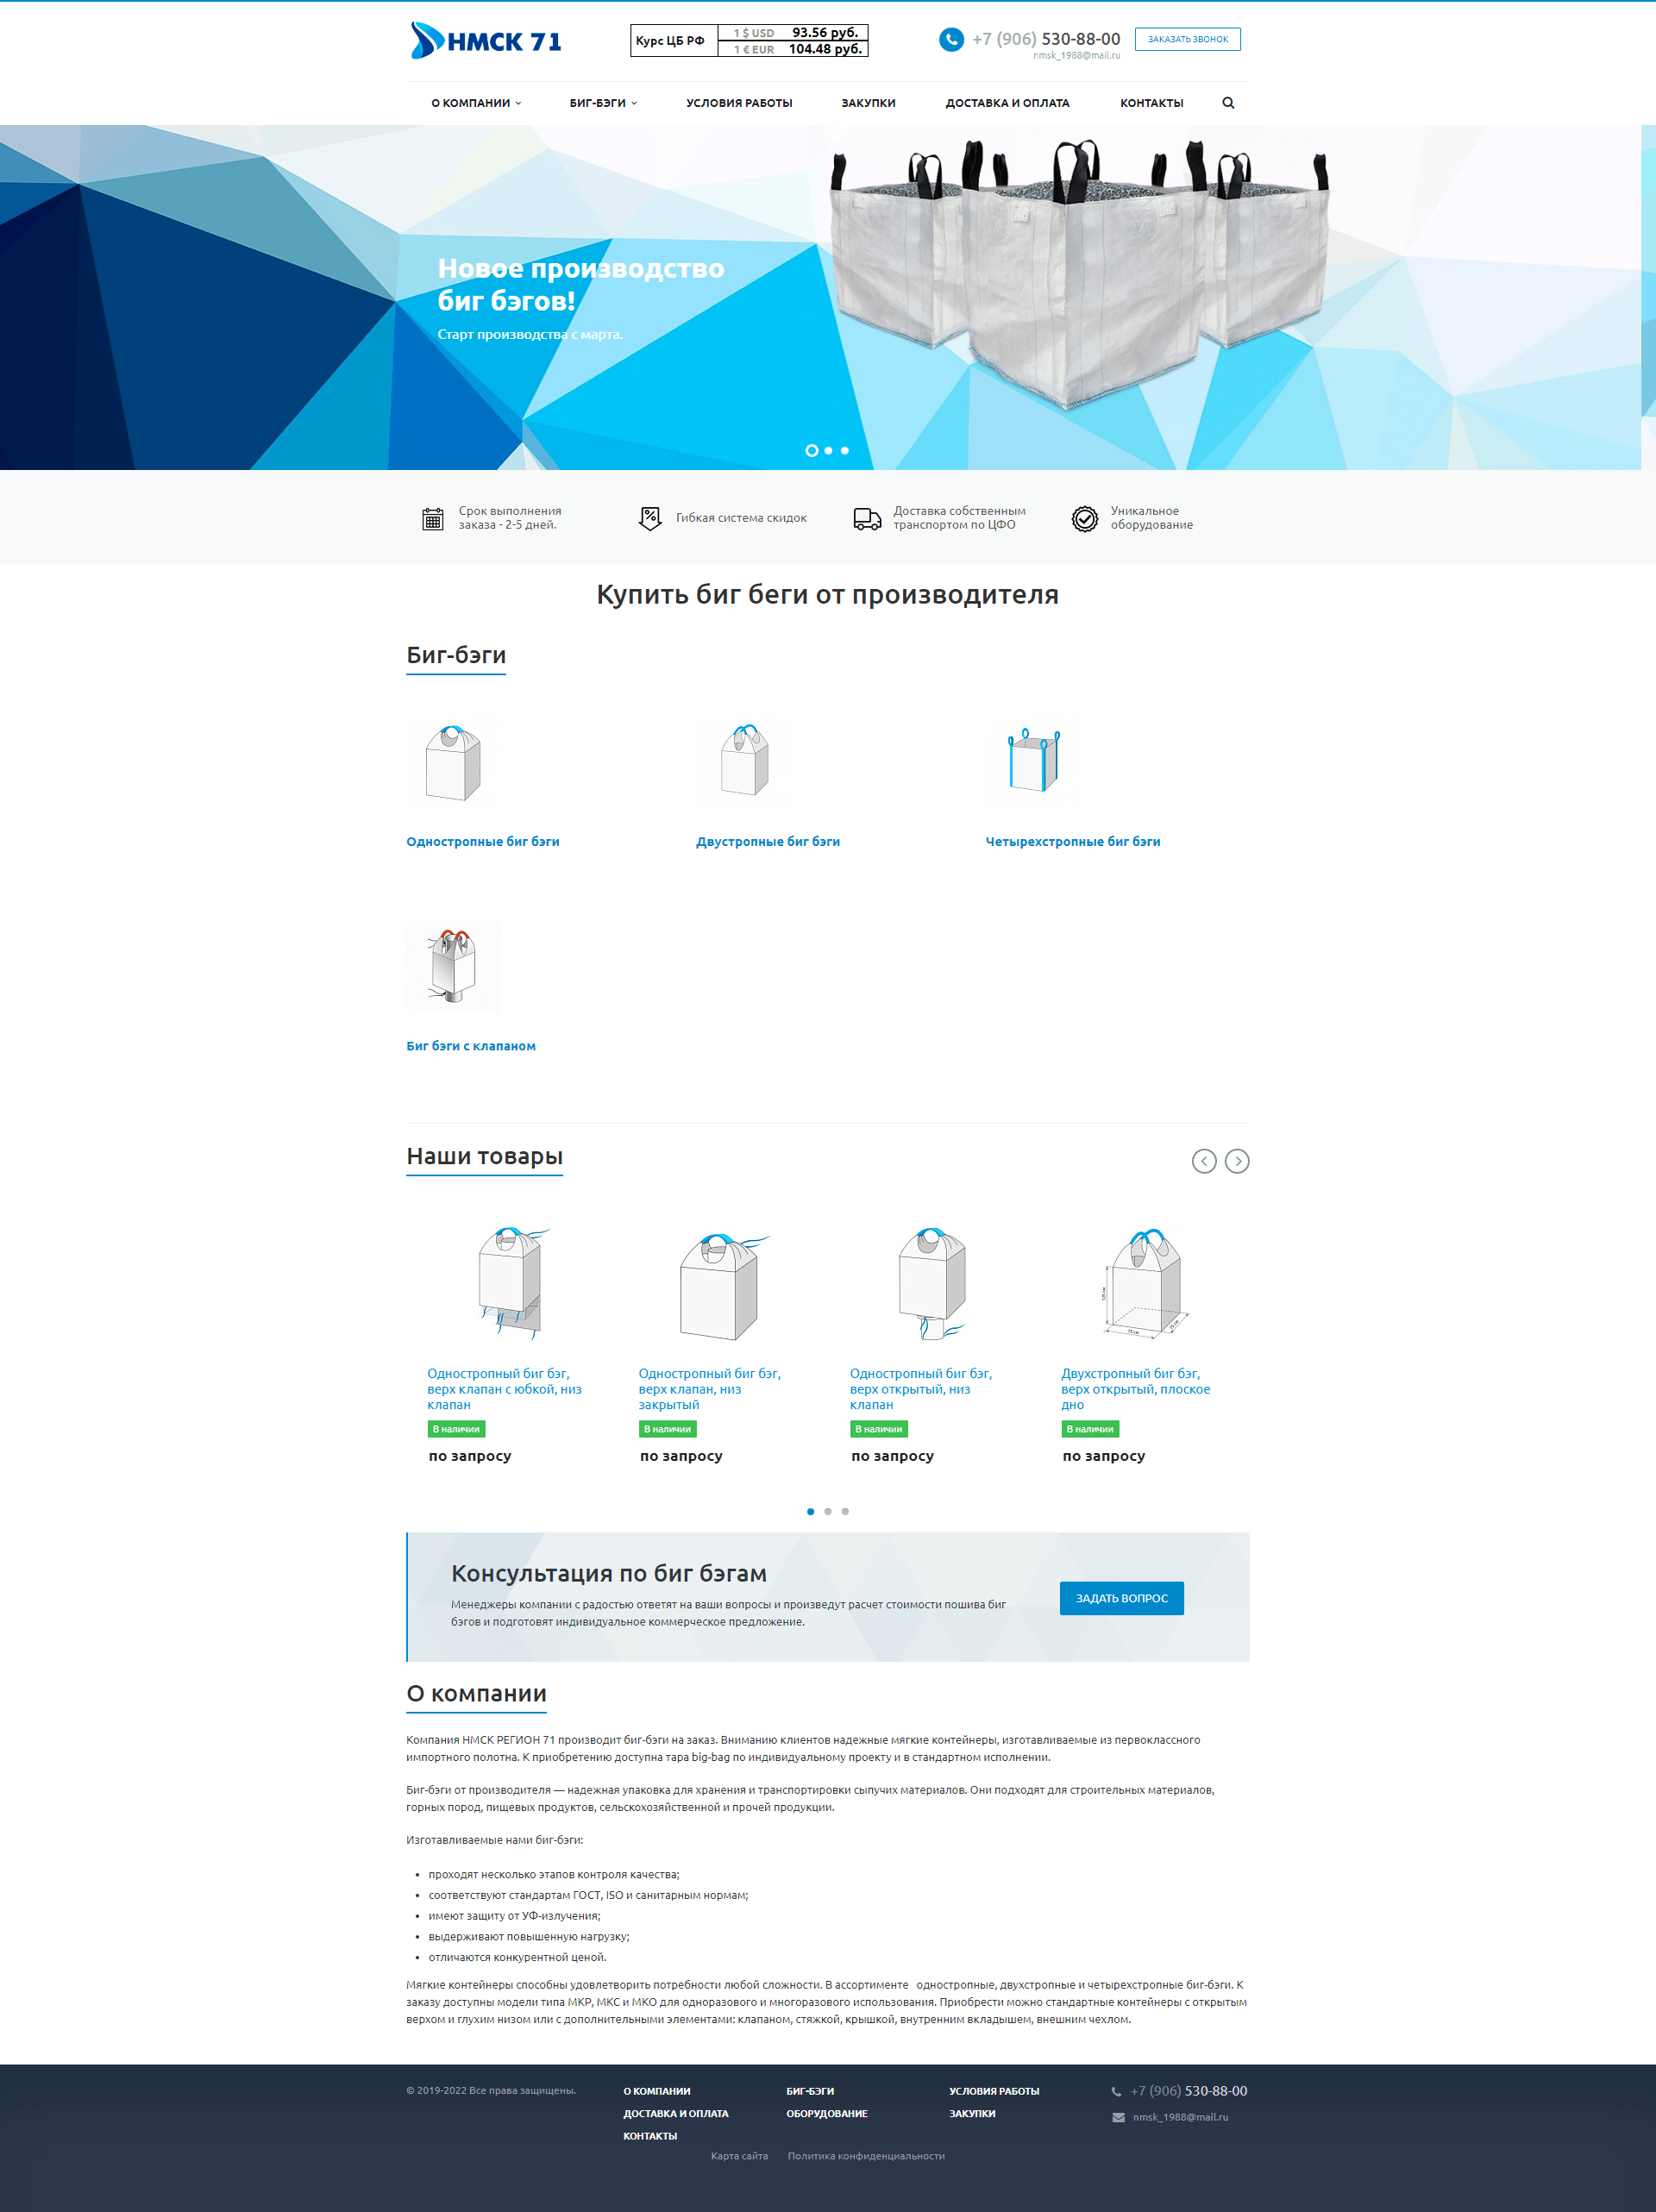
Task: Go to previous products with left arrow
Action: [x=1204, y=1160]
